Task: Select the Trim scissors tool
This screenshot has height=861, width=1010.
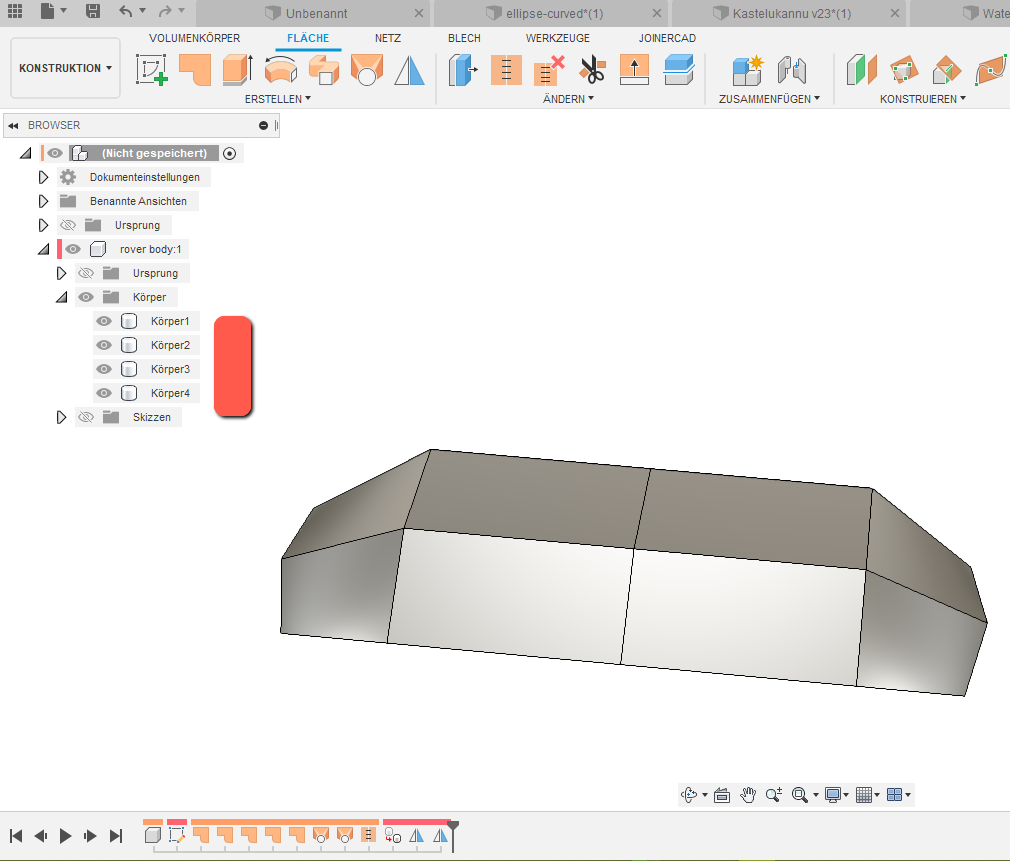Action: 592,70
